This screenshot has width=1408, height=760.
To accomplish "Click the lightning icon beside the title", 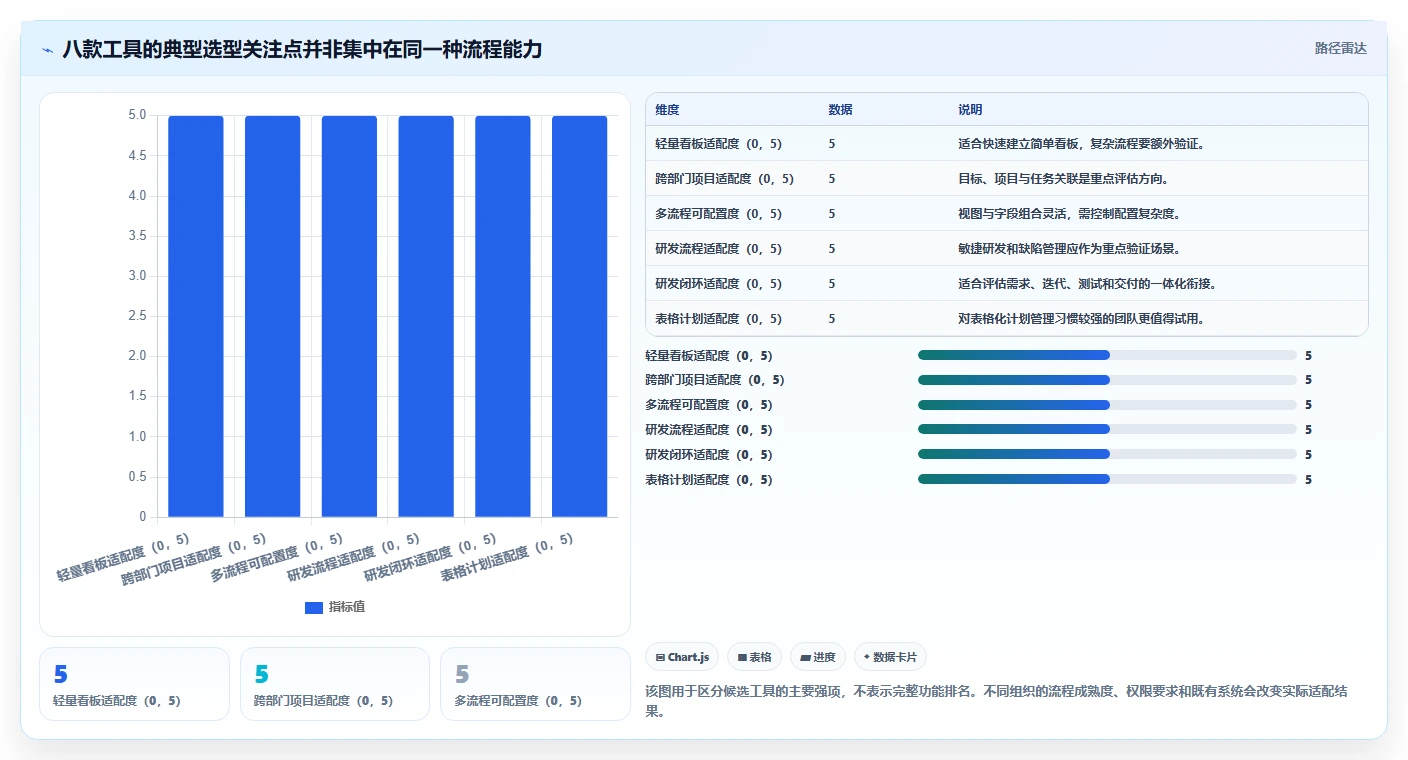I will (x=48, y=49).
